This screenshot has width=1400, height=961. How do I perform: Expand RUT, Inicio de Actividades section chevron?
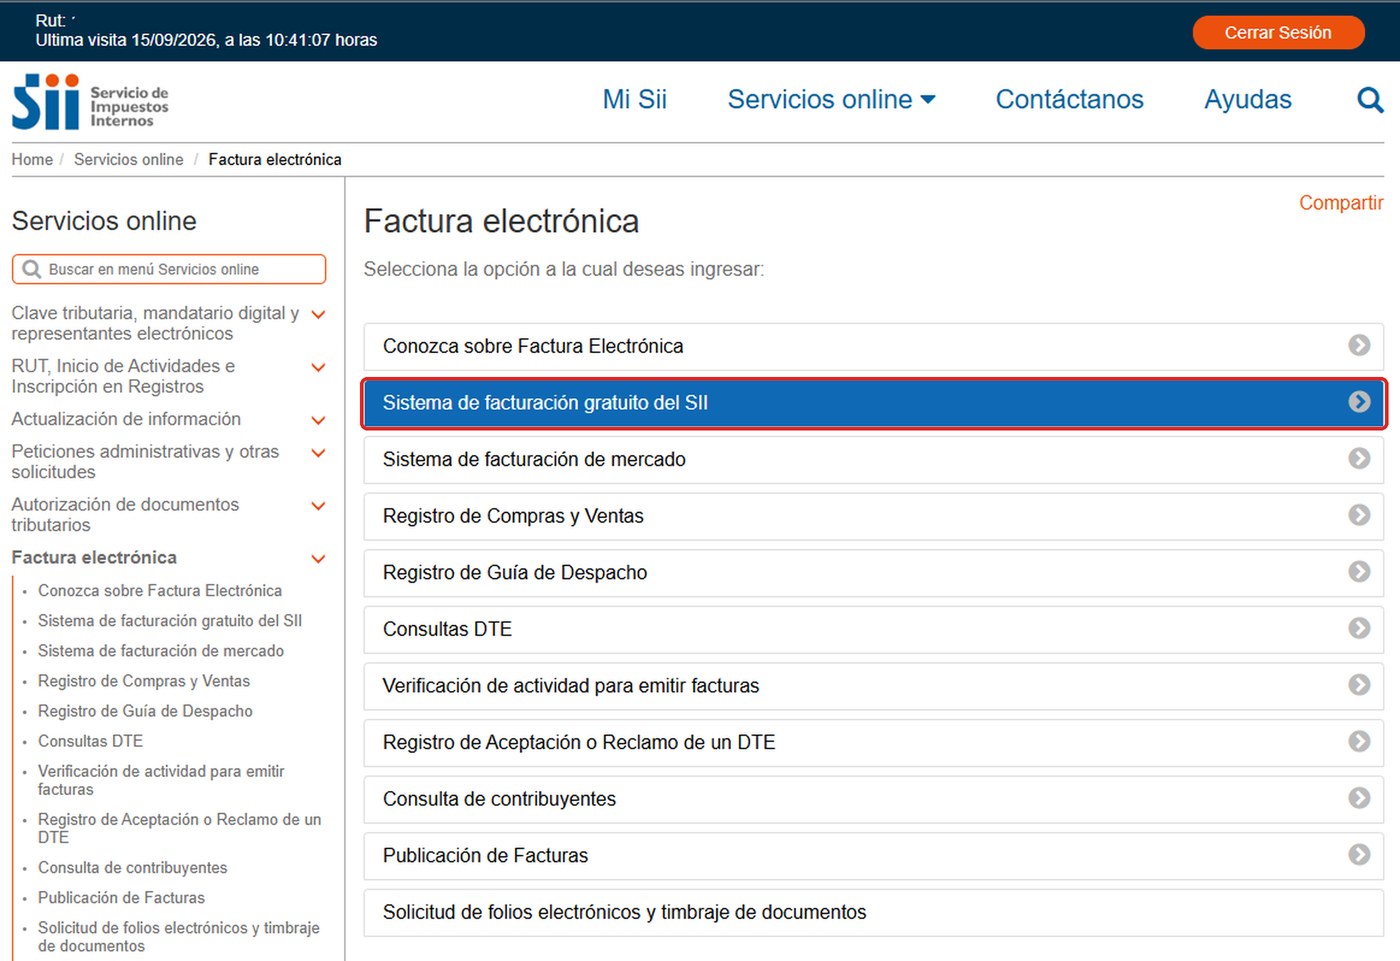[319, 368]
